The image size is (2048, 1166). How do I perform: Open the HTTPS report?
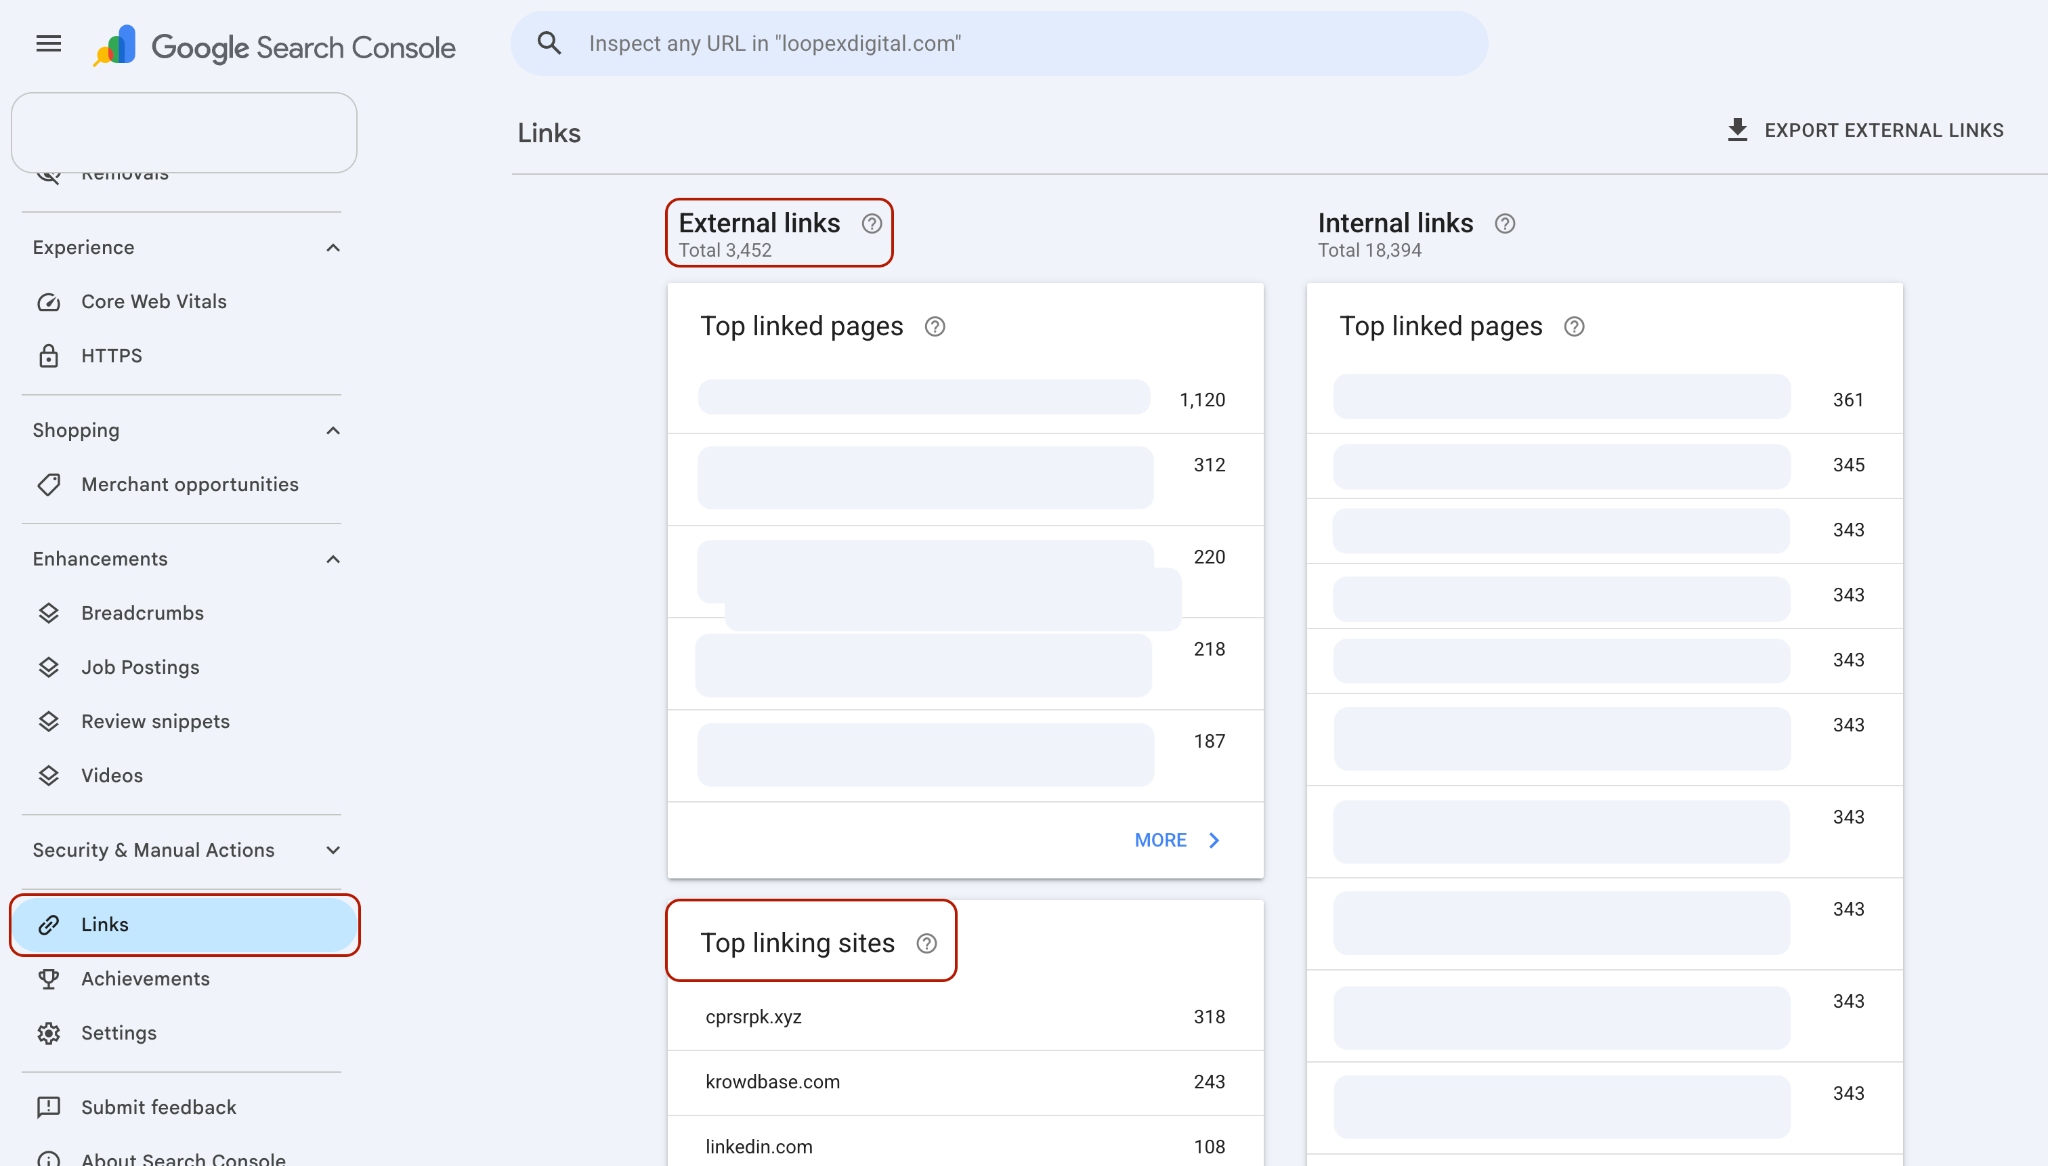[184, 356]
